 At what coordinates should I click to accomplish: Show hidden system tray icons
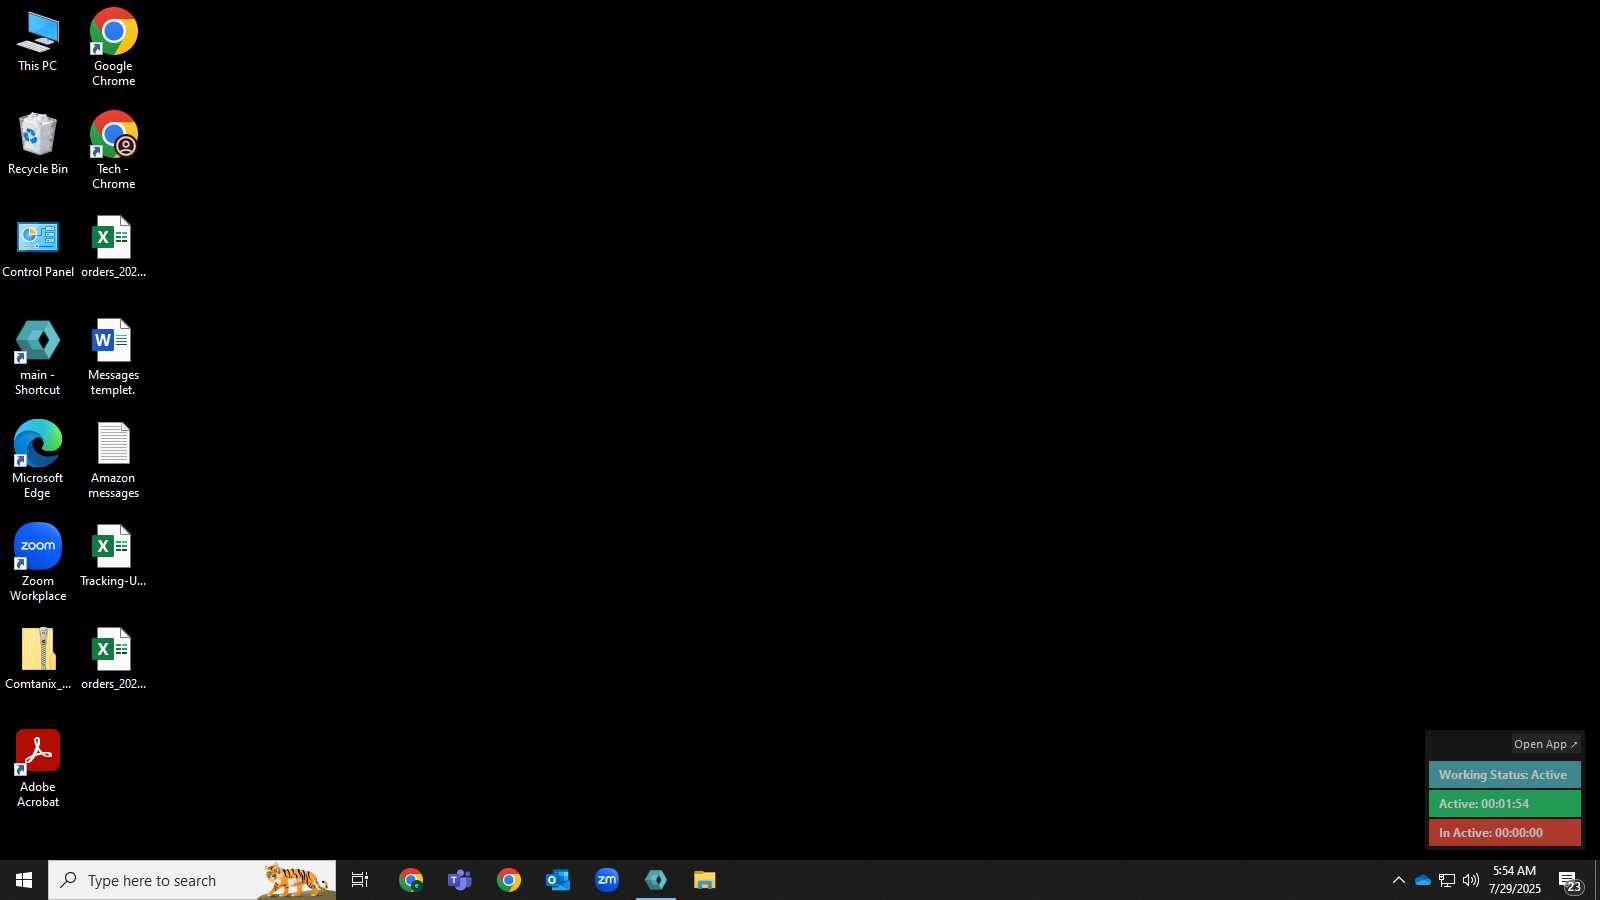(x=1399, y=880)
